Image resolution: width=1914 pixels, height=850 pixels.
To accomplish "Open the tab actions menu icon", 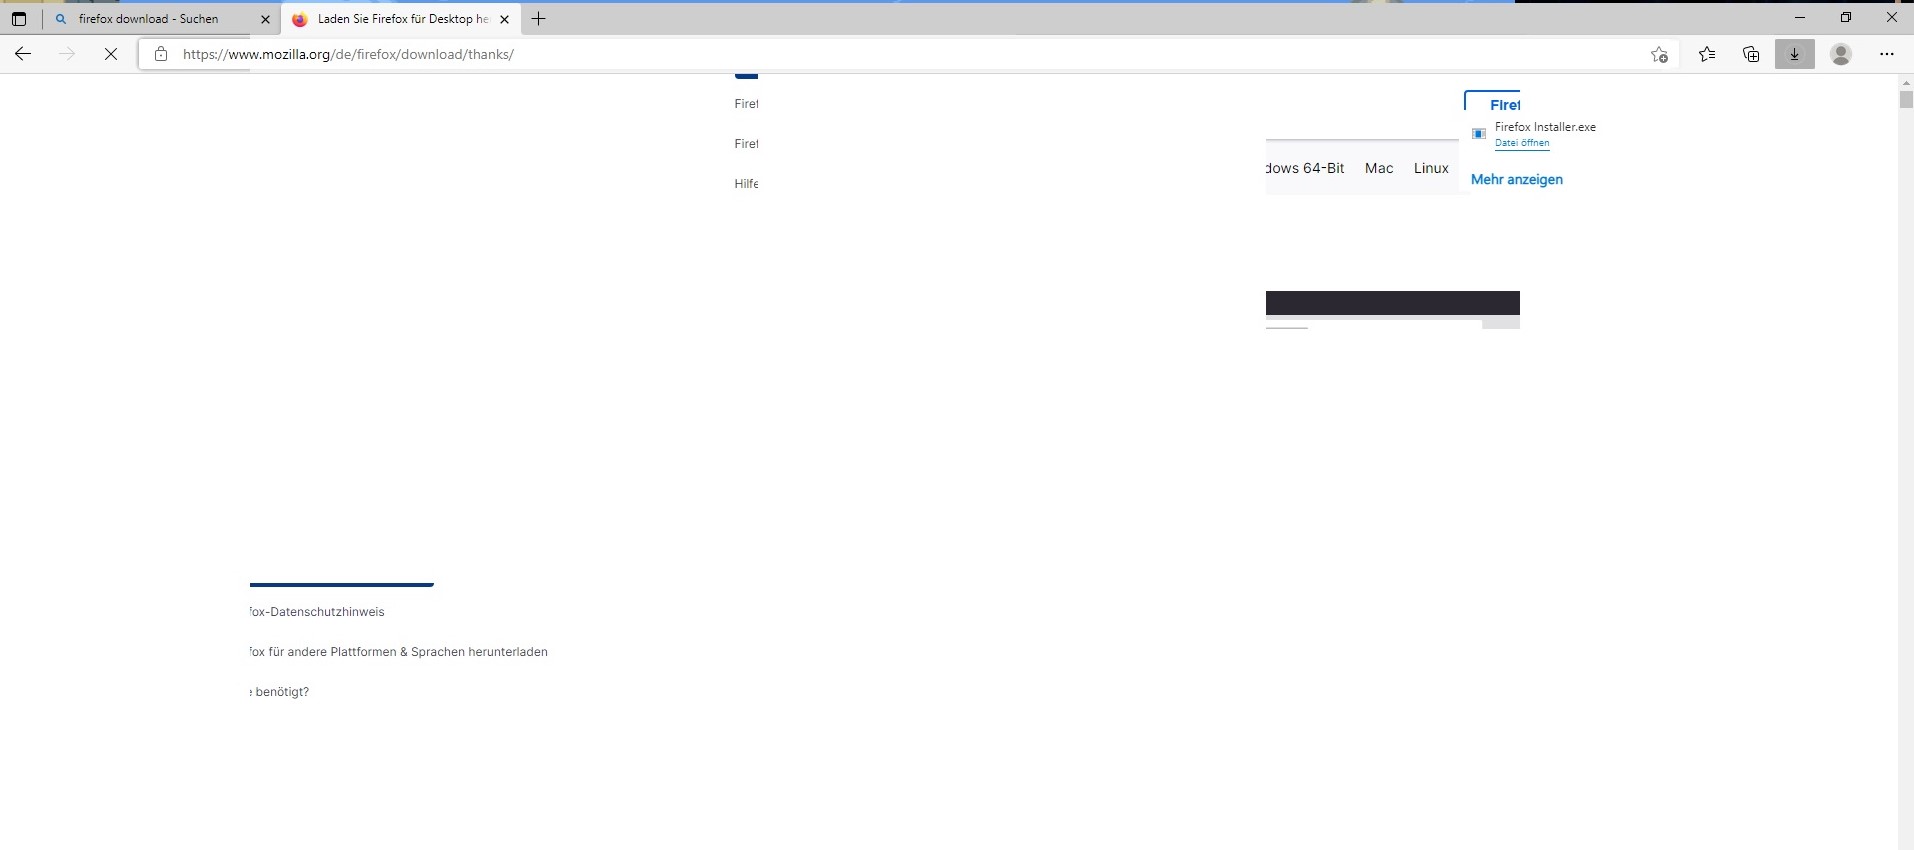I will pos(19,19).
